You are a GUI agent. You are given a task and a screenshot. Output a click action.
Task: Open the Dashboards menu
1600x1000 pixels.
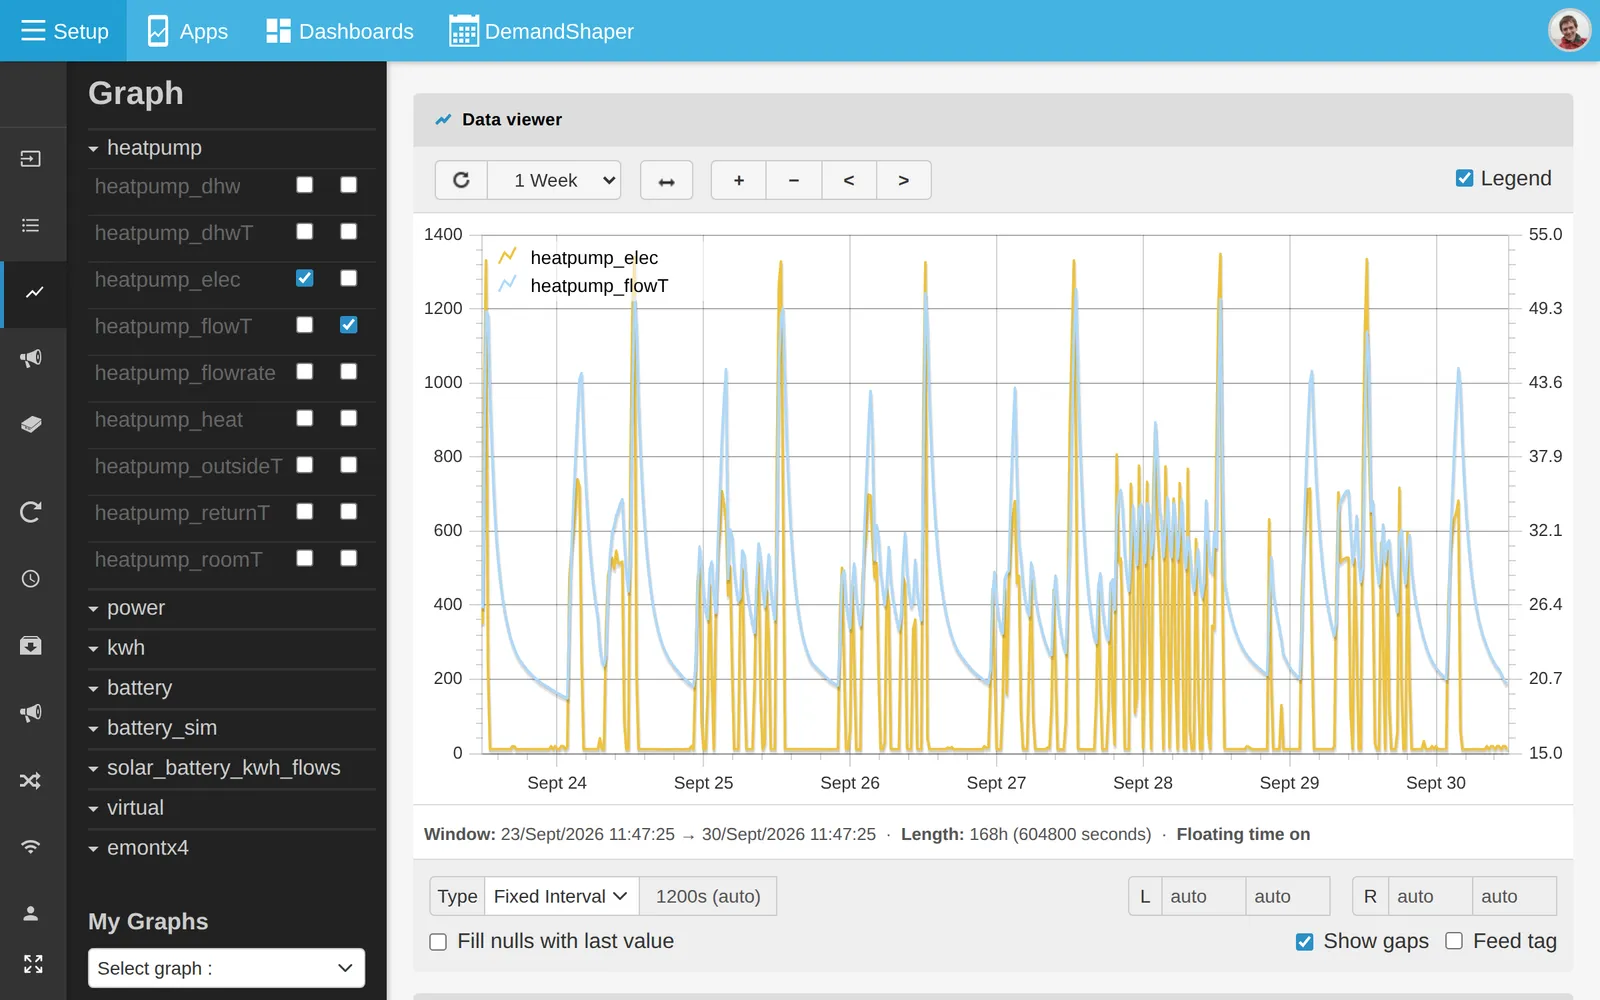pos(340,31)
